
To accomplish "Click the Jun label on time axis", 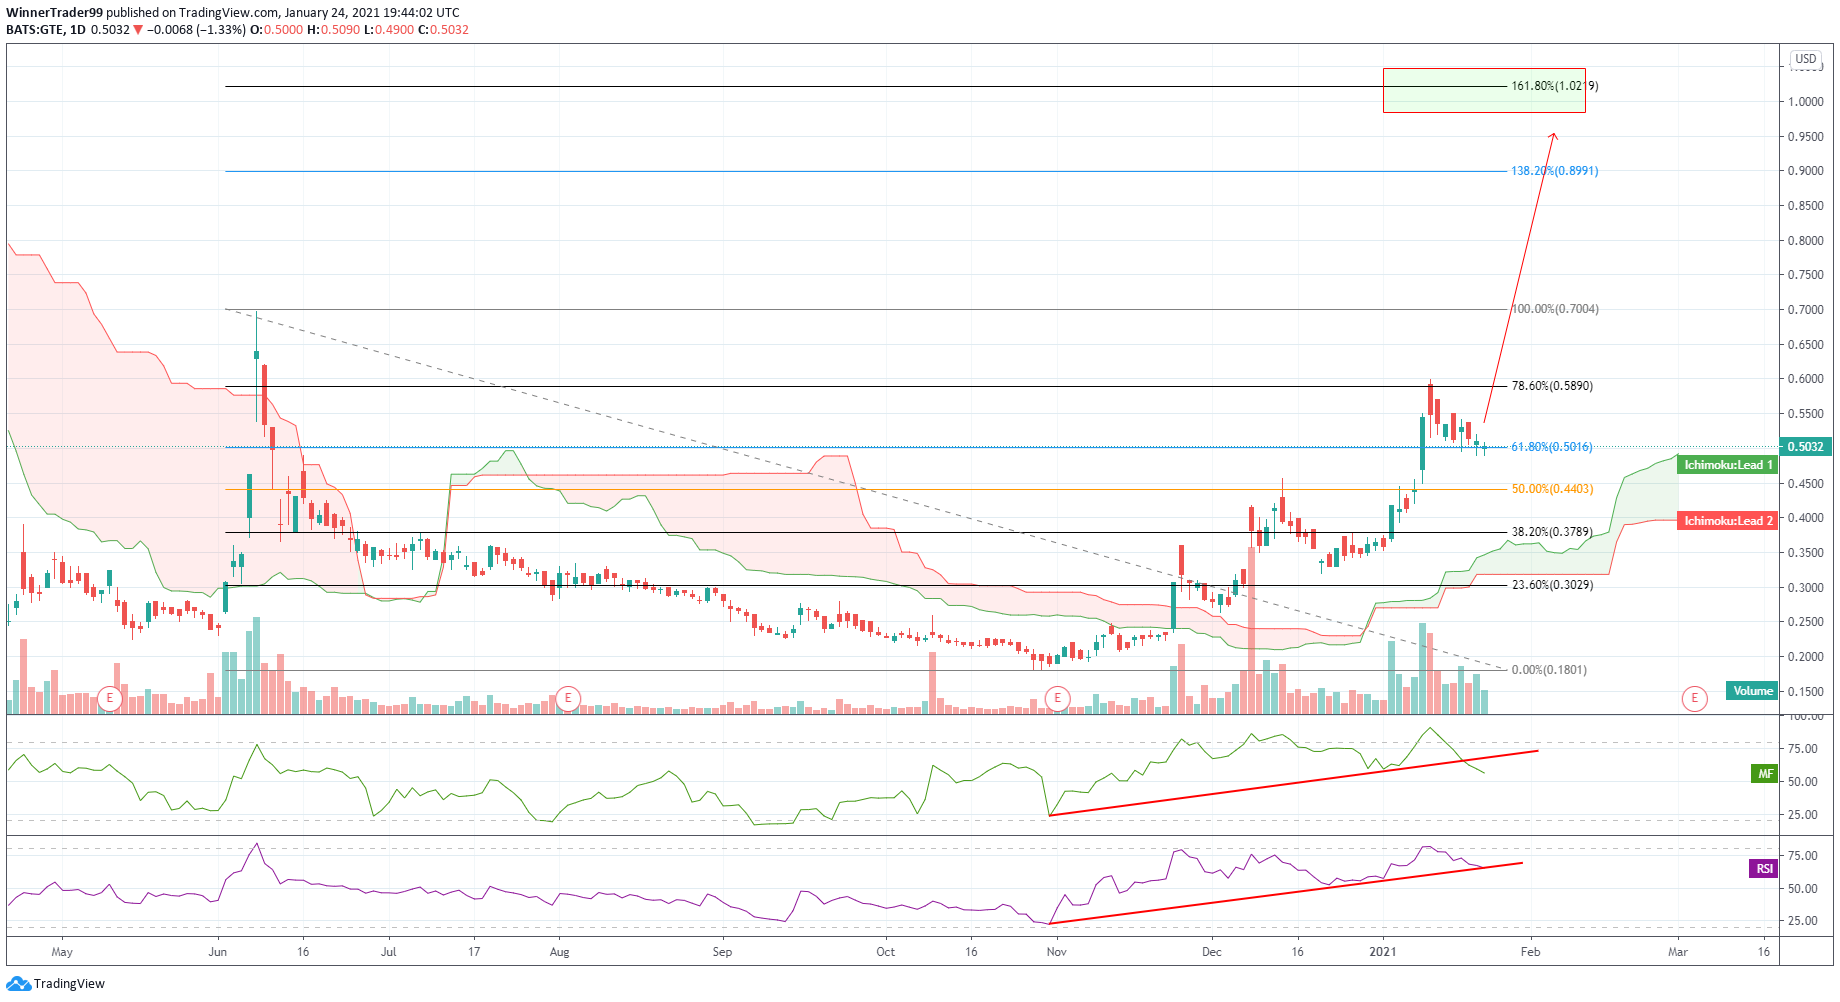I will point(217,952).
